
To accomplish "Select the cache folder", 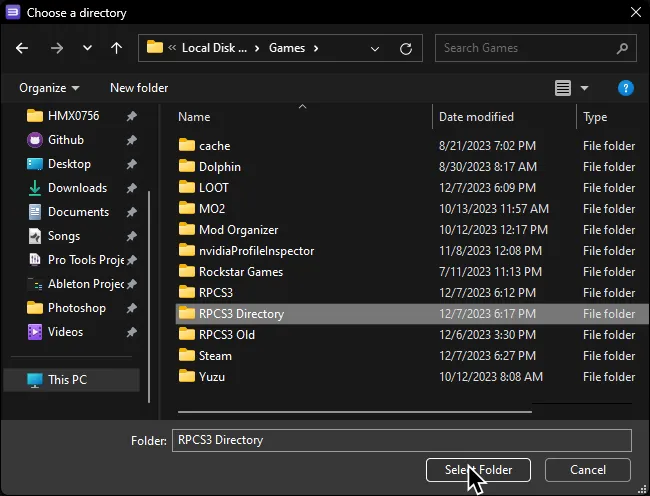I will coord(412,146).
